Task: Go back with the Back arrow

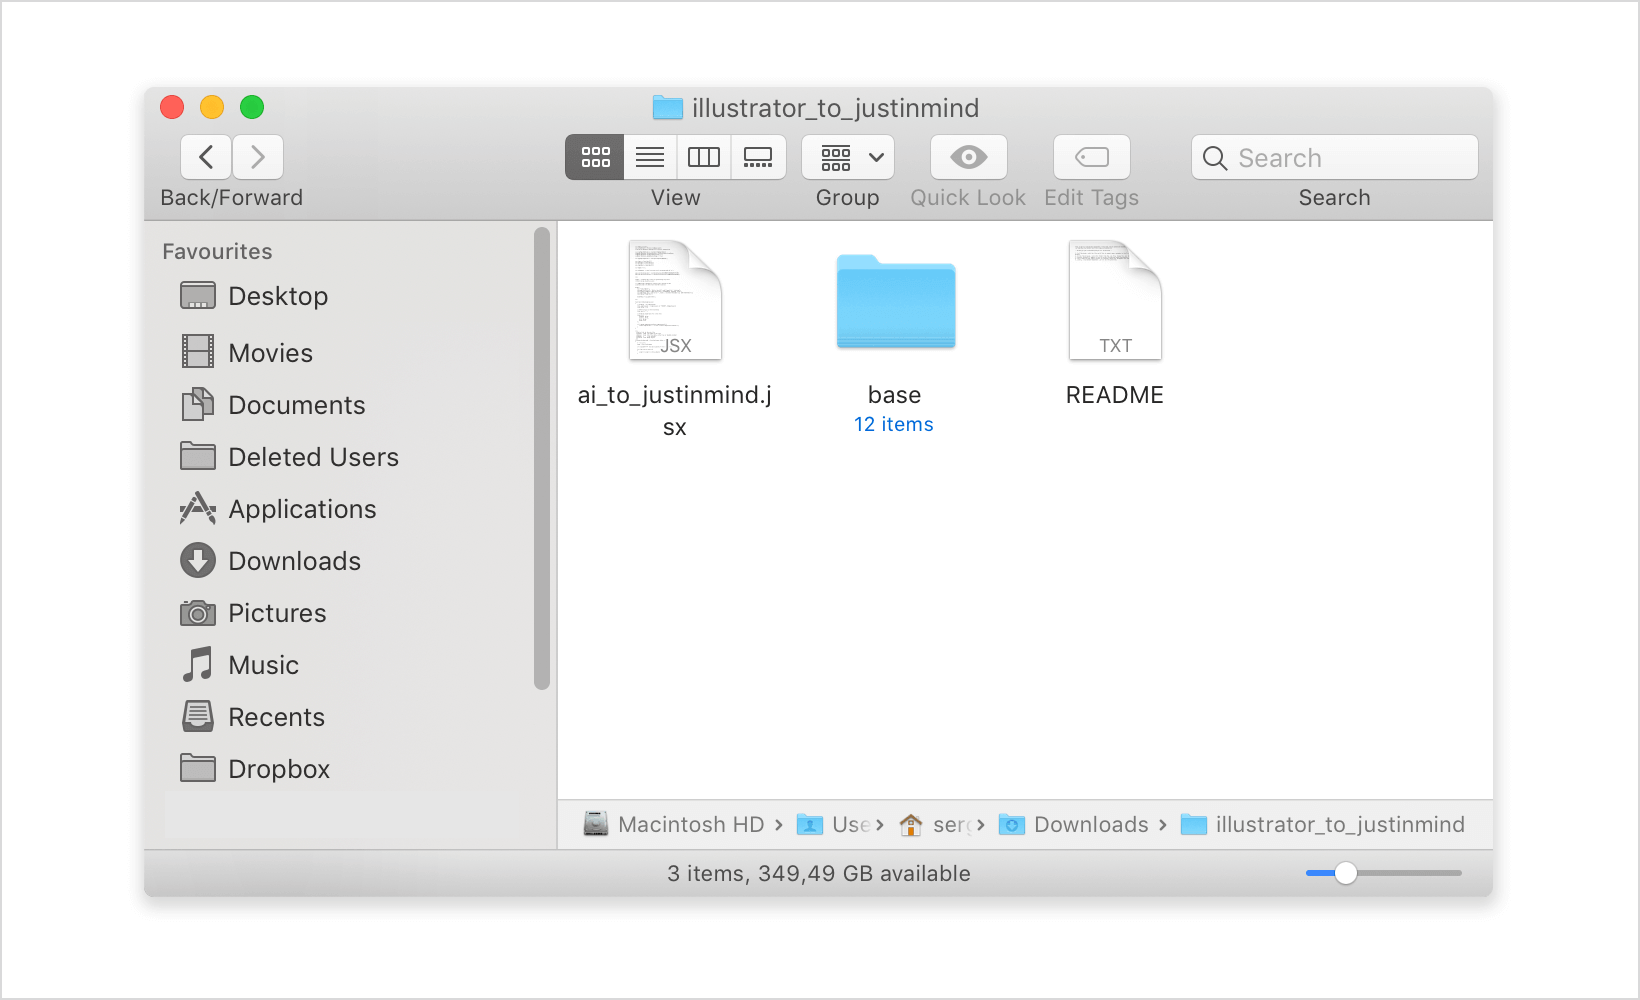Action: point(206,157)
